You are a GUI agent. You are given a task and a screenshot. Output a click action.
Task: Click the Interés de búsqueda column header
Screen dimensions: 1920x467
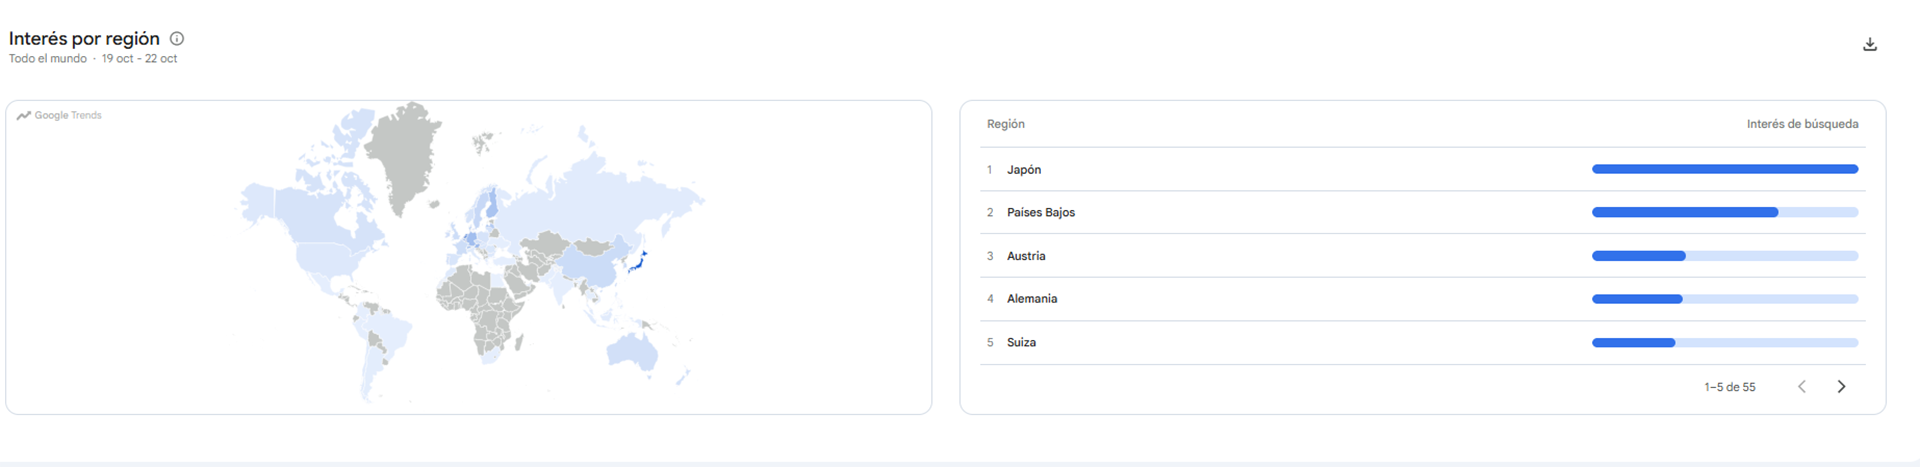(1802, 124)
